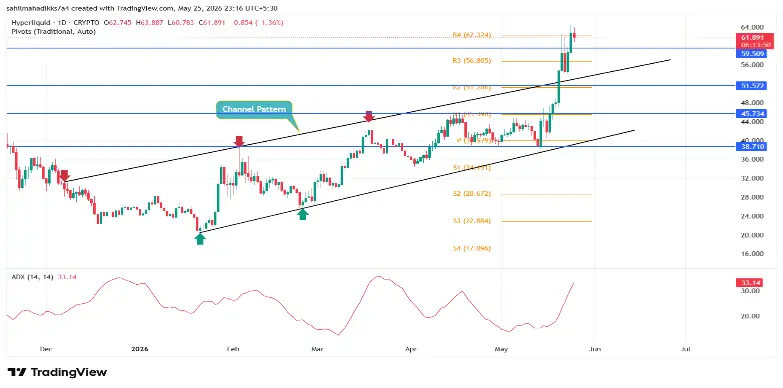Click the low value L60.783
Screen dimensions: 783x388
pos(182,22)
